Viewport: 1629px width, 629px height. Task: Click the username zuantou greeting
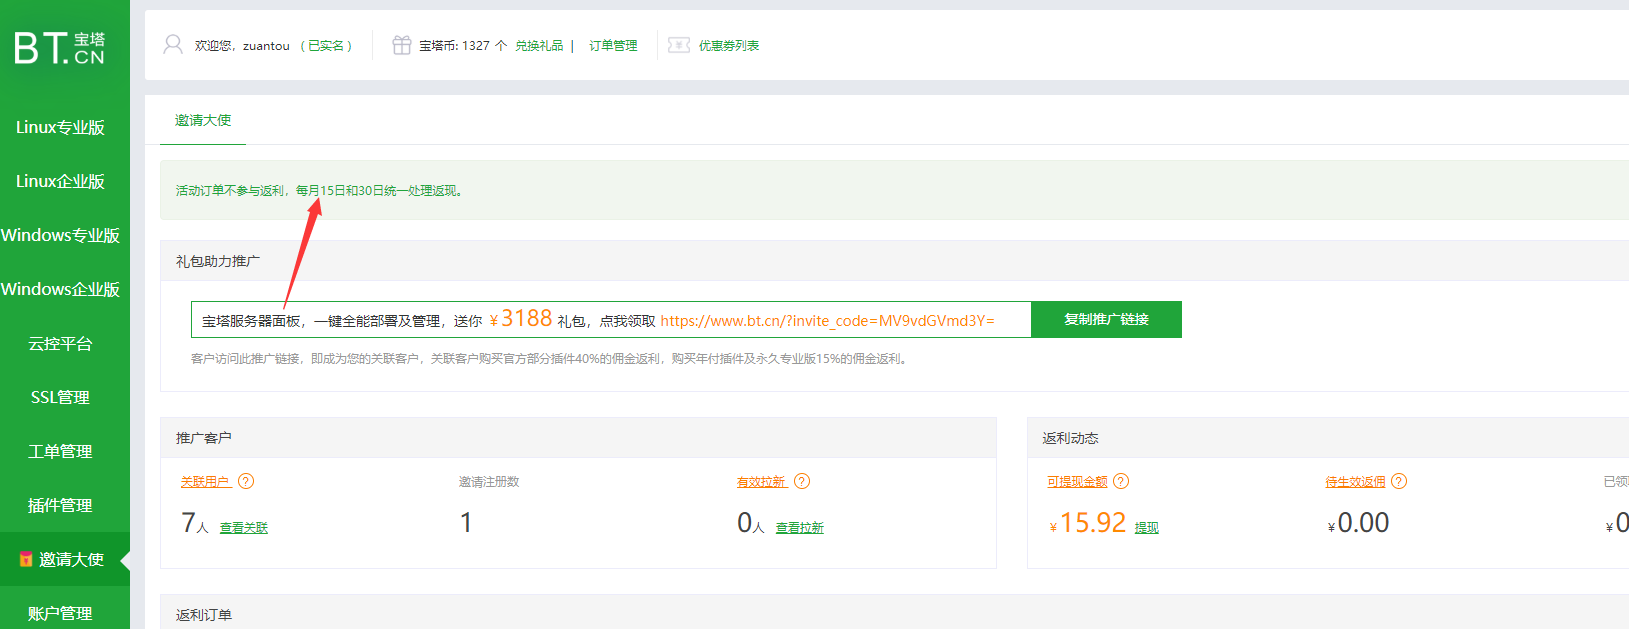coord(242,46)
